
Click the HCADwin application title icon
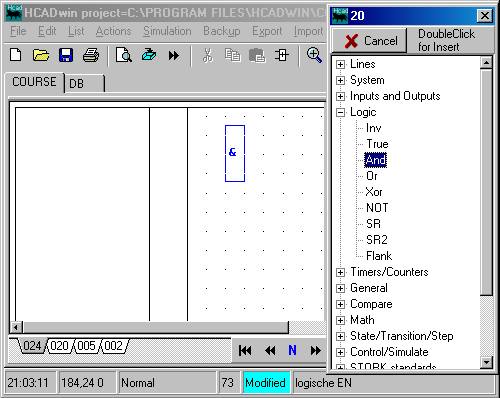click(14, 13)
